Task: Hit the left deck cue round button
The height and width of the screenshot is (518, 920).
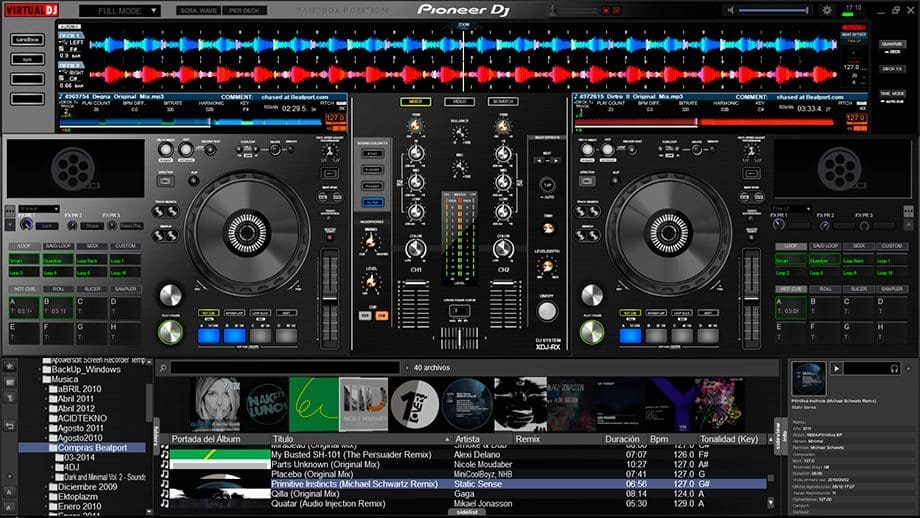Action: [x=170, y=295]
